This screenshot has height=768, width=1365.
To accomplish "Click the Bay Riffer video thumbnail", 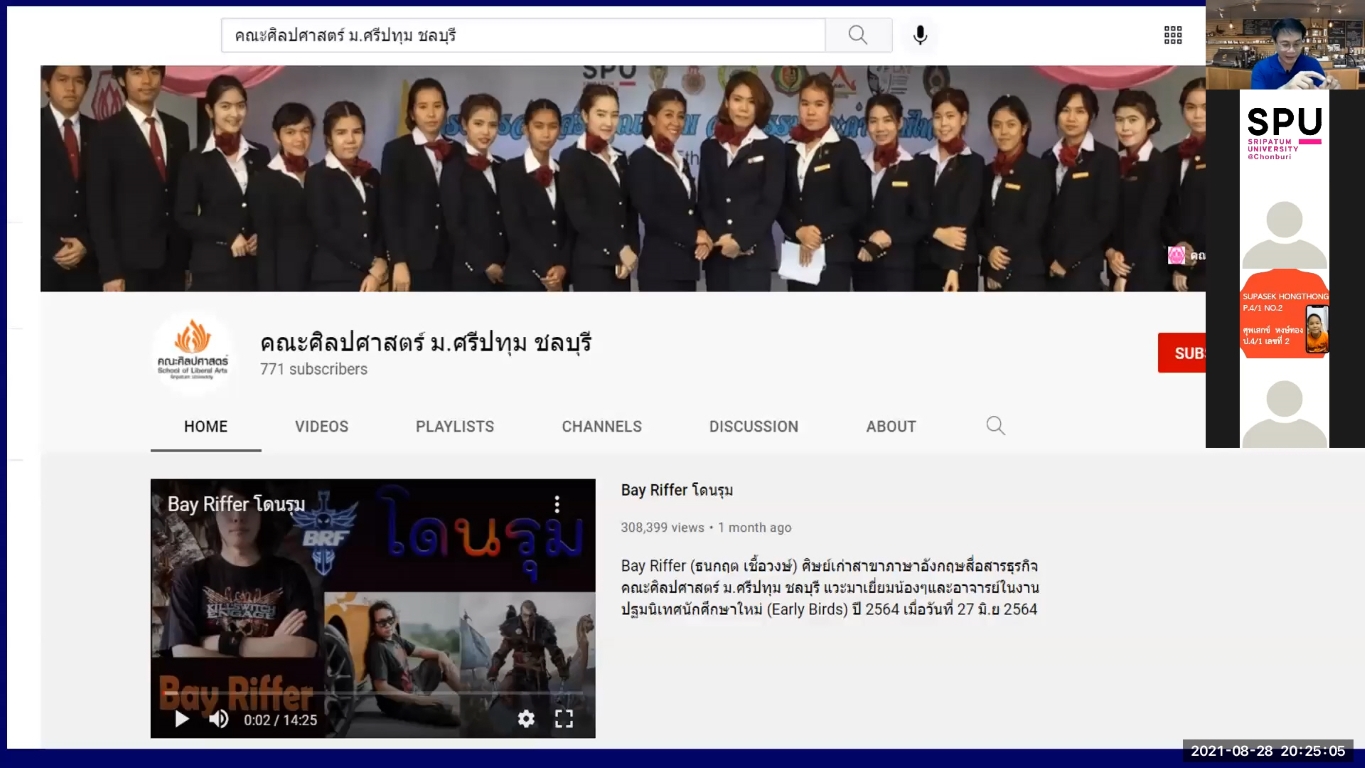I will click(x=373, y=608).
